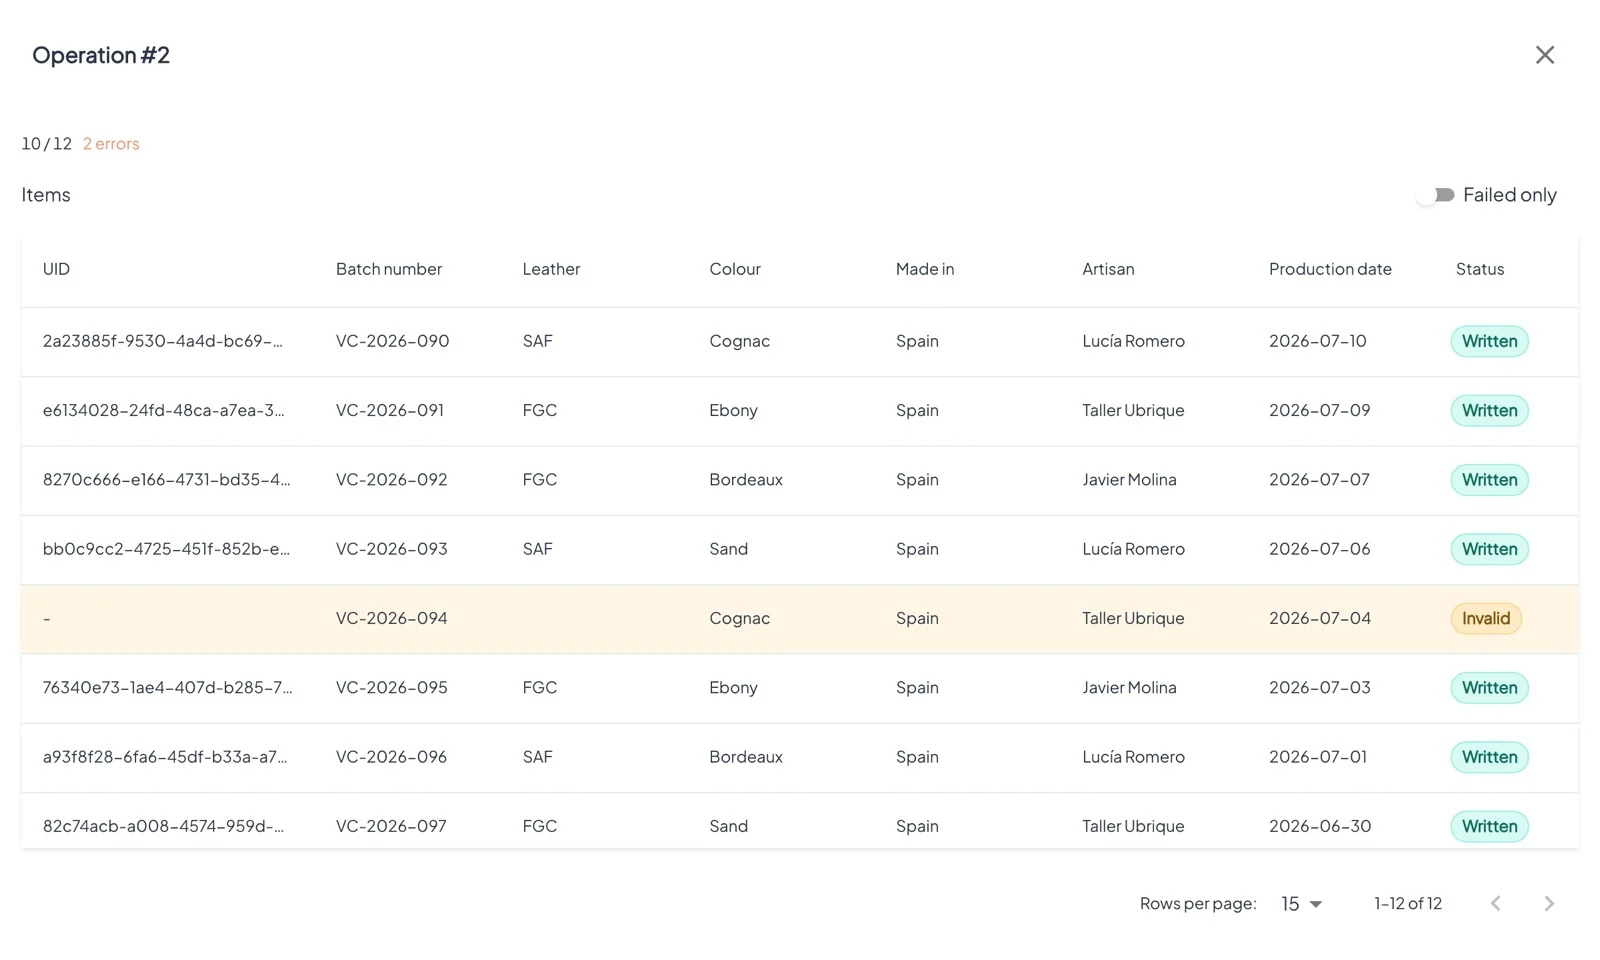Click the 1-12 of 12 pagination text

[x=1407, y=904]
